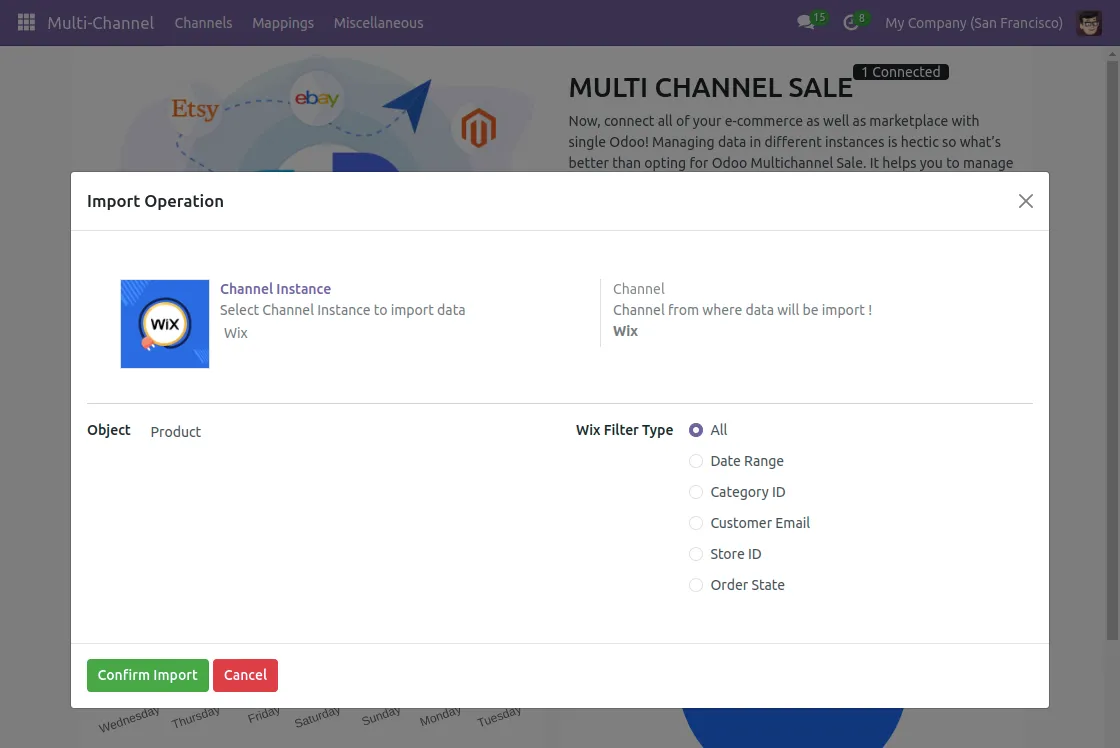Close the Import Operation dialog with X
This screenshot has width=1120, height=748.
tap(1026, 201)
